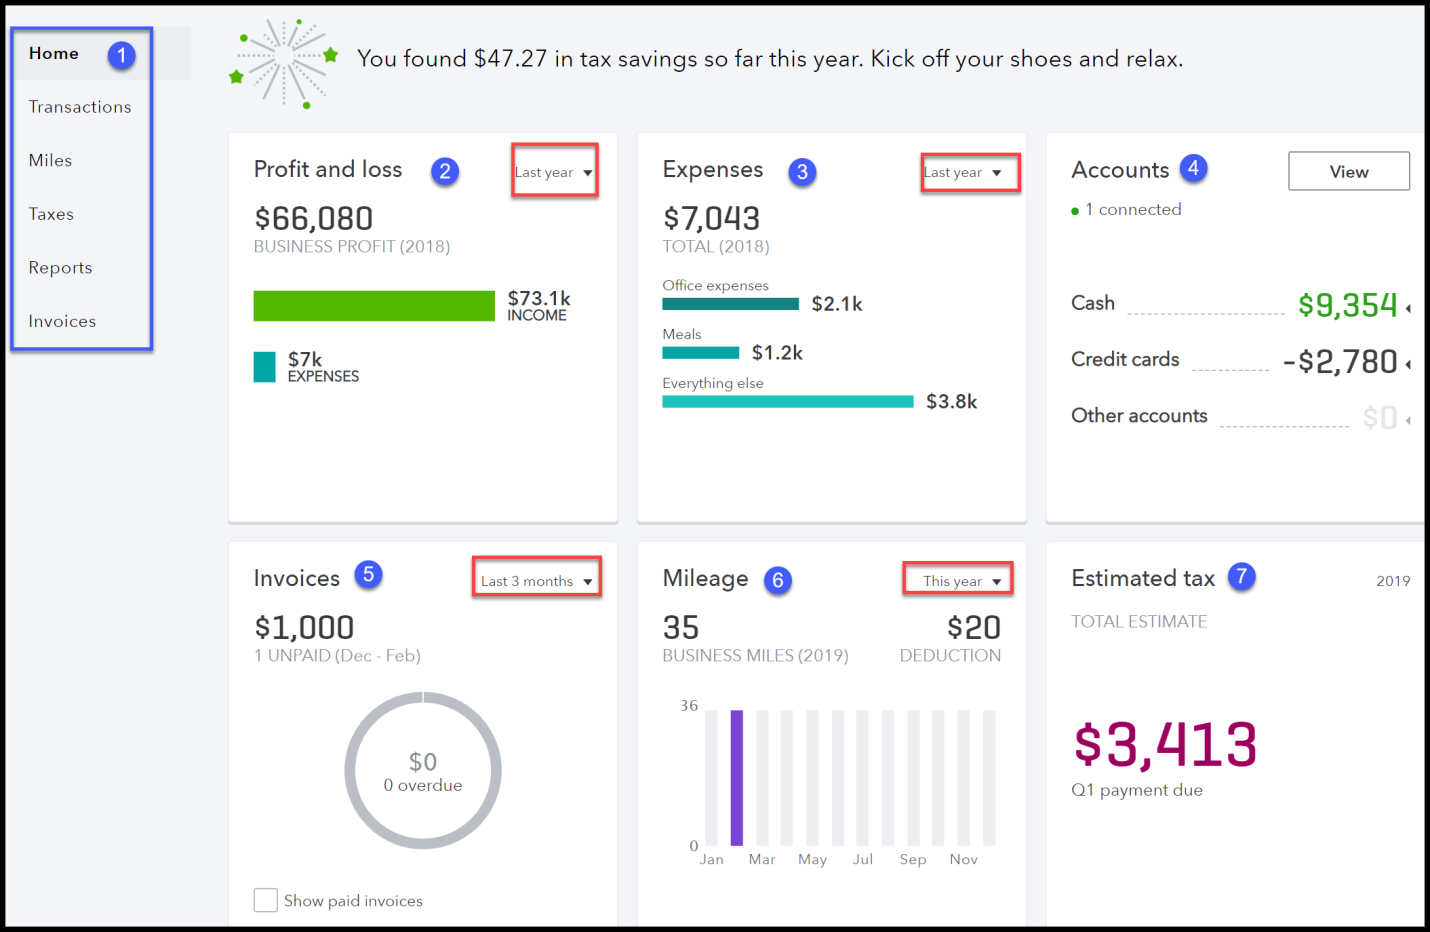Click the arrow beside Other accounts amount

[1408, 420]
